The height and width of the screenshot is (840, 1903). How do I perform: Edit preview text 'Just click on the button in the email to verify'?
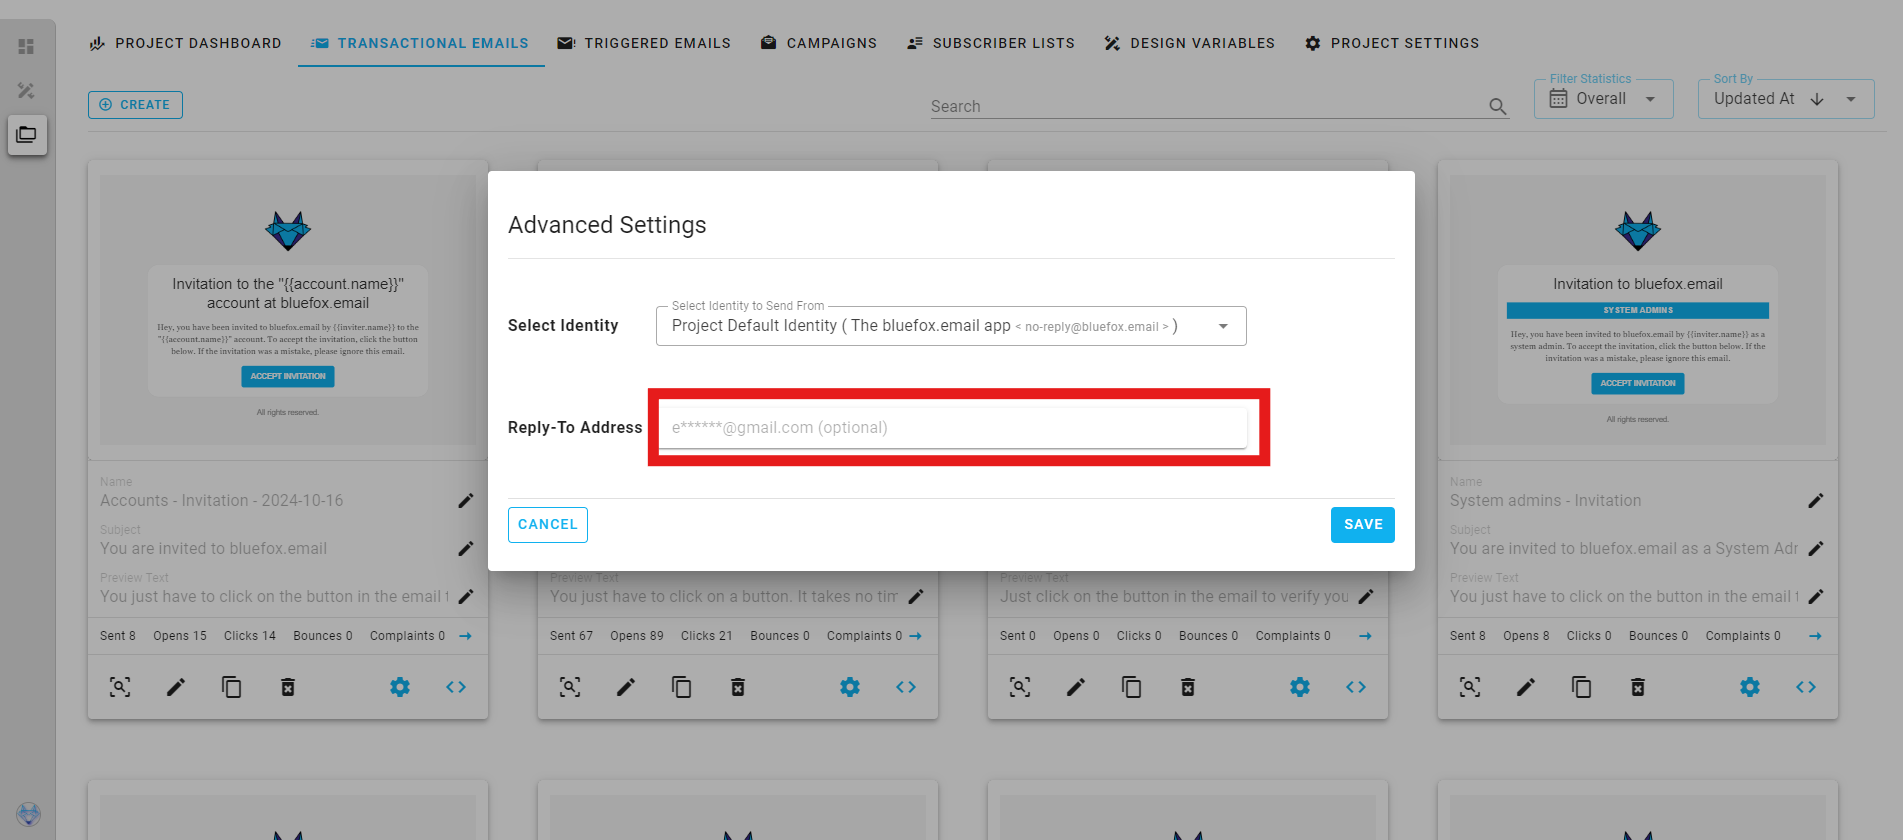pos(1366,596)
